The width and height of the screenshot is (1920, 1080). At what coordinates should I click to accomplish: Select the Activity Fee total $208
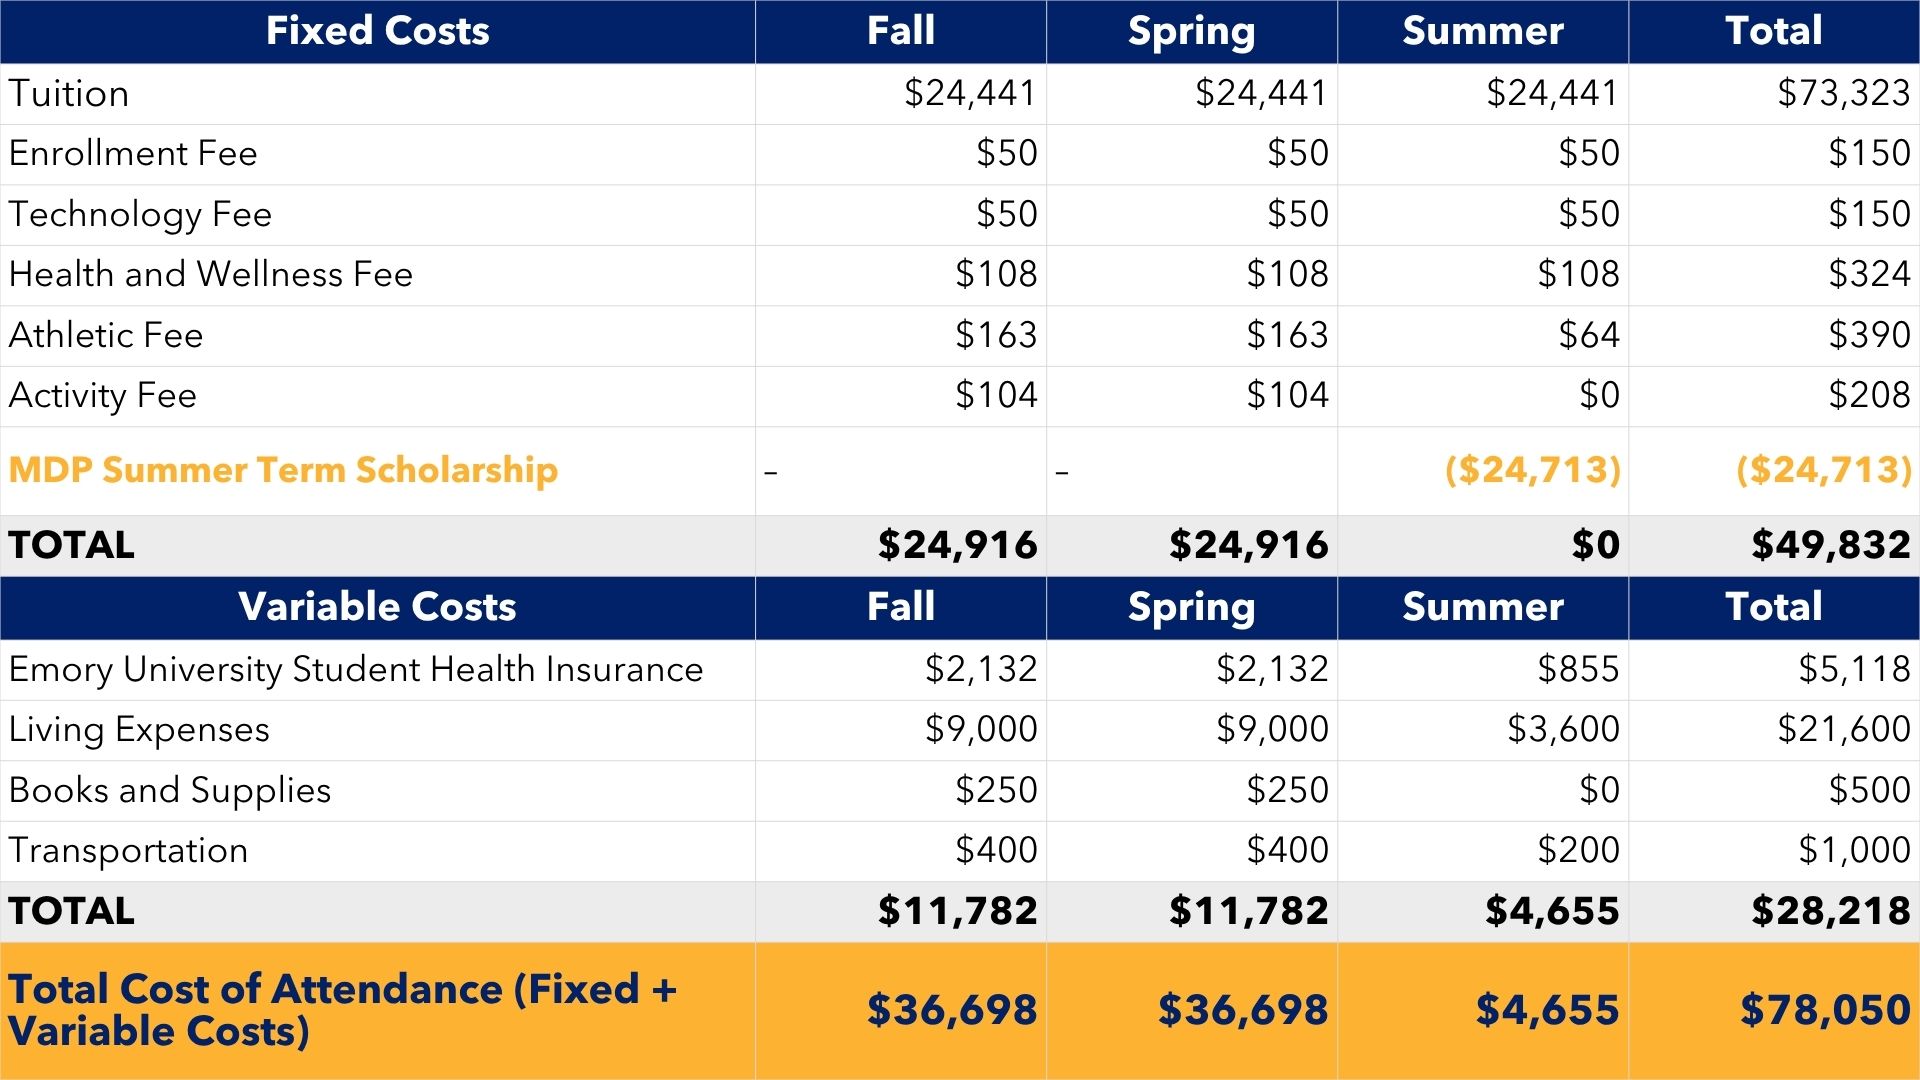[1869, 395]
